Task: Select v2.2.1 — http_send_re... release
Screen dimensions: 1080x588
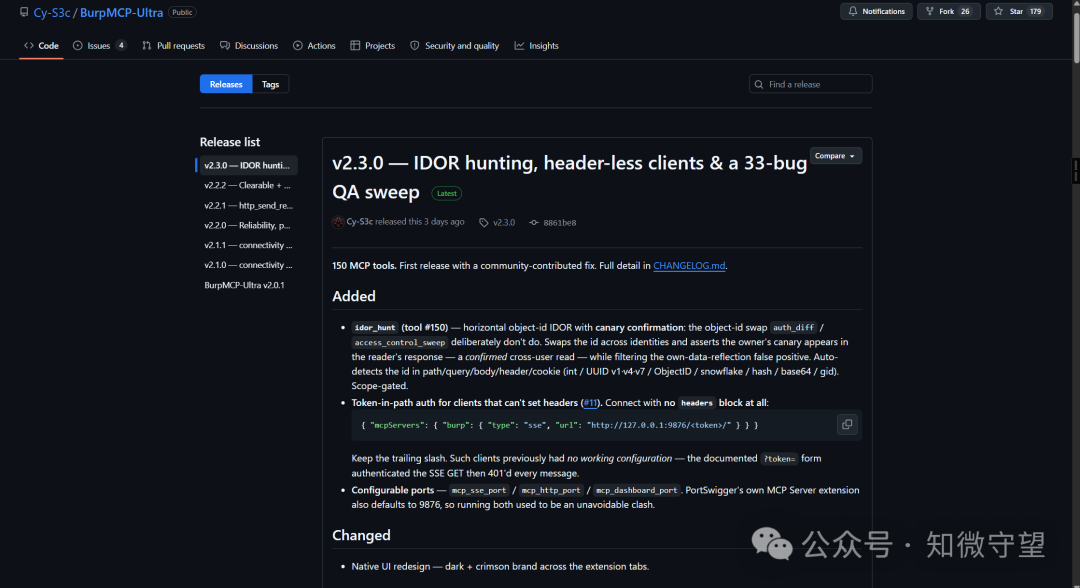Action: 247,205
